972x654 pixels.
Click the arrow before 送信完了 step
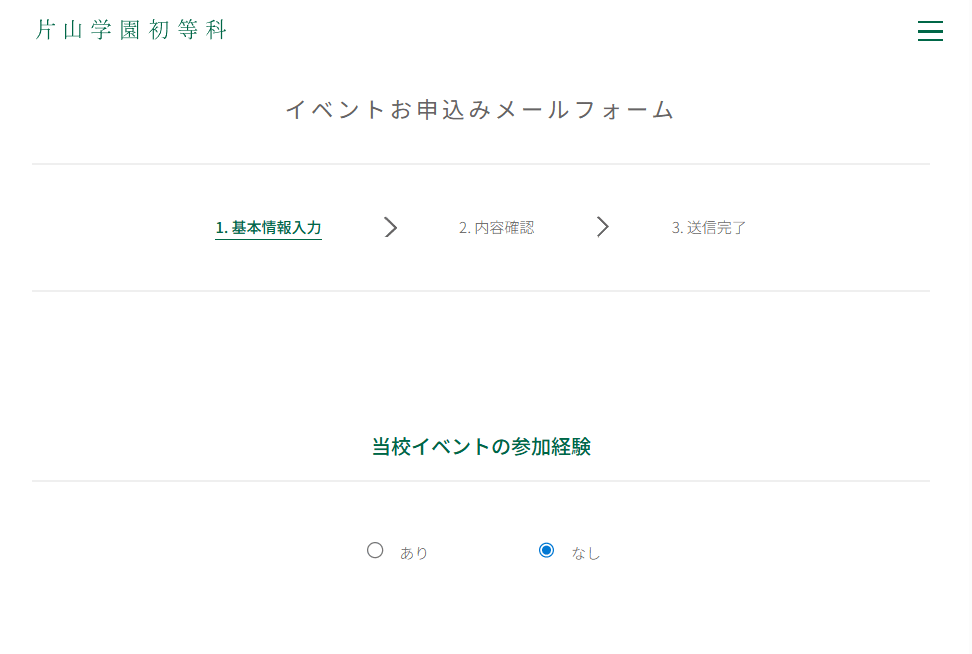[603, 227]
